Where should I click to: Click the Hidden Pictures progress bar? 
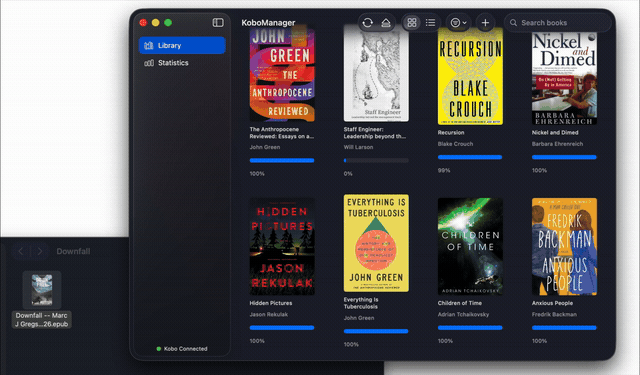point(282,328)
